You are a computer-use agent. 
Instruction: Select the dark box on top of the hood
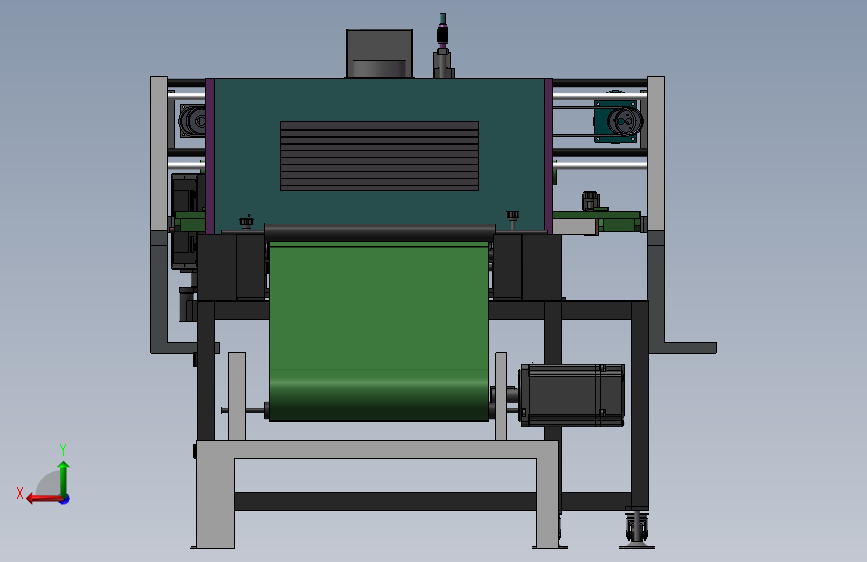(x=379, y=53)
